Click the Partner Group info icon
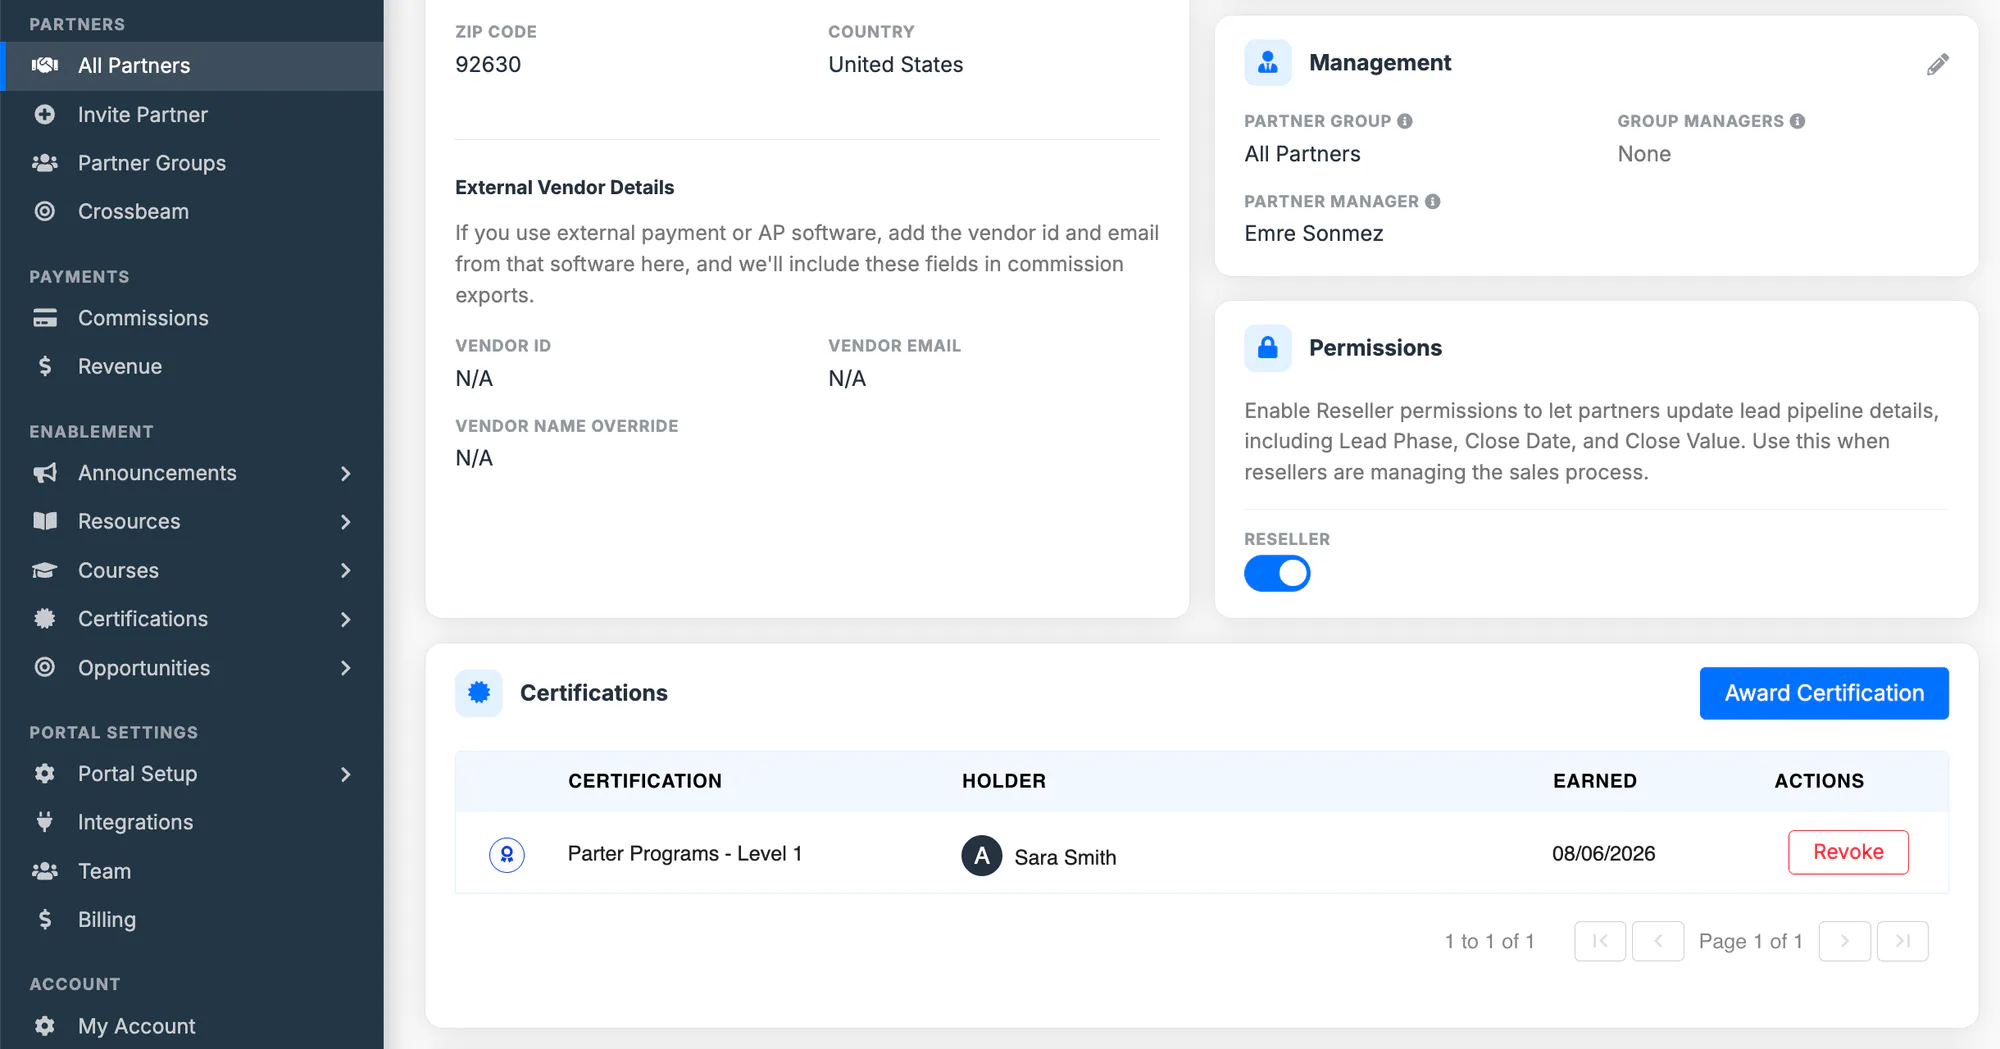Viewport: 2000px width, 1049px height. 1405,121
